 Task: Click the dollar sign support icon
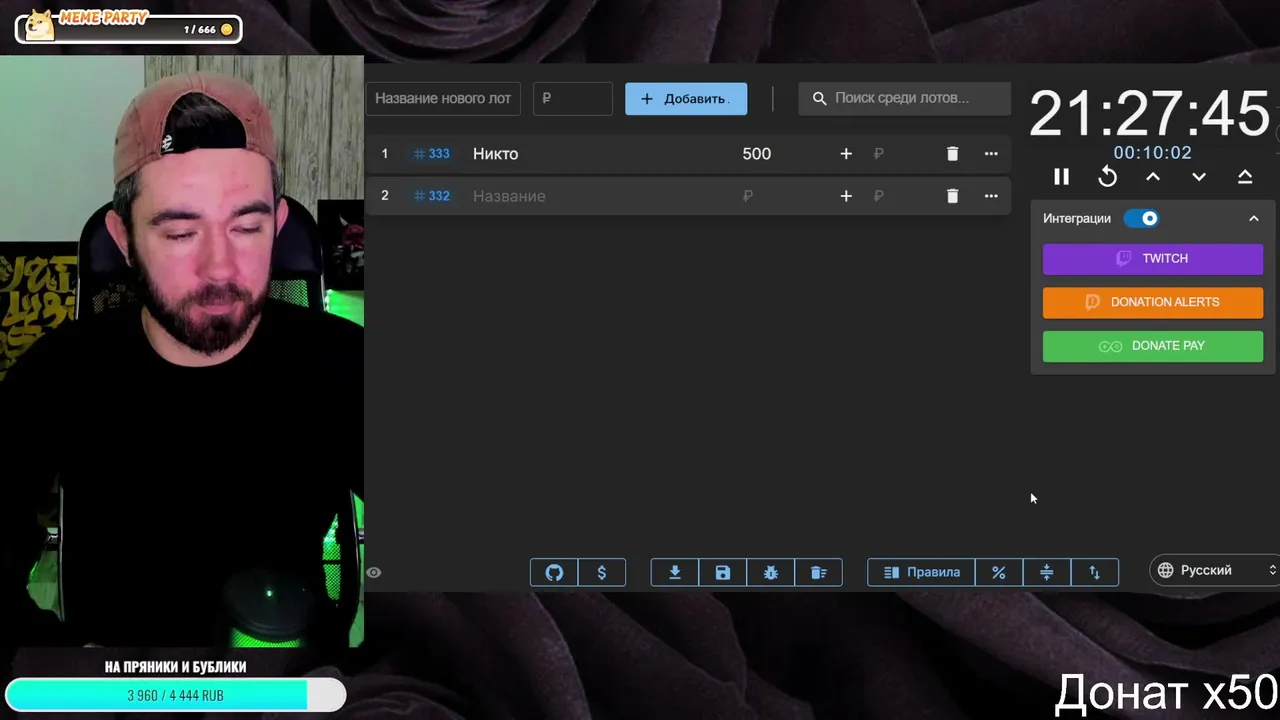pyautogui.click(x=602, y=572)
